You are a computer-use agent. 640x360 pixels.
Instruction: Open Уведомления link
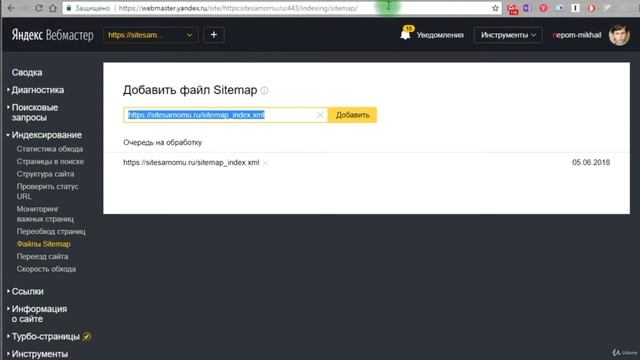pyautogui.click(x=440, y=35)
